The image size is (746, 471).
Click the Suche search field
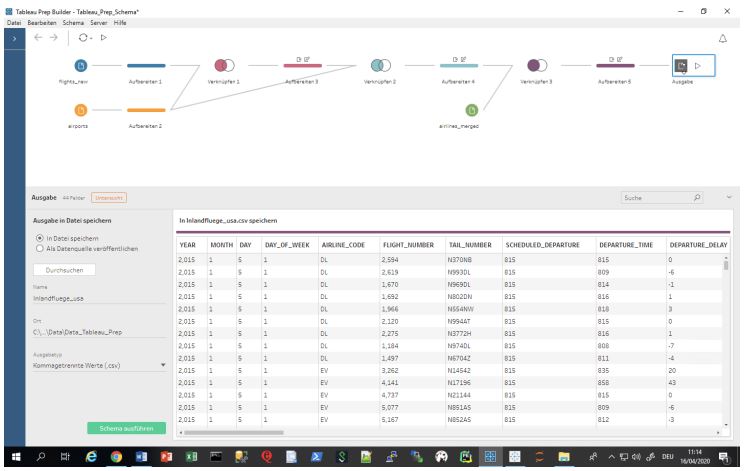650,199
